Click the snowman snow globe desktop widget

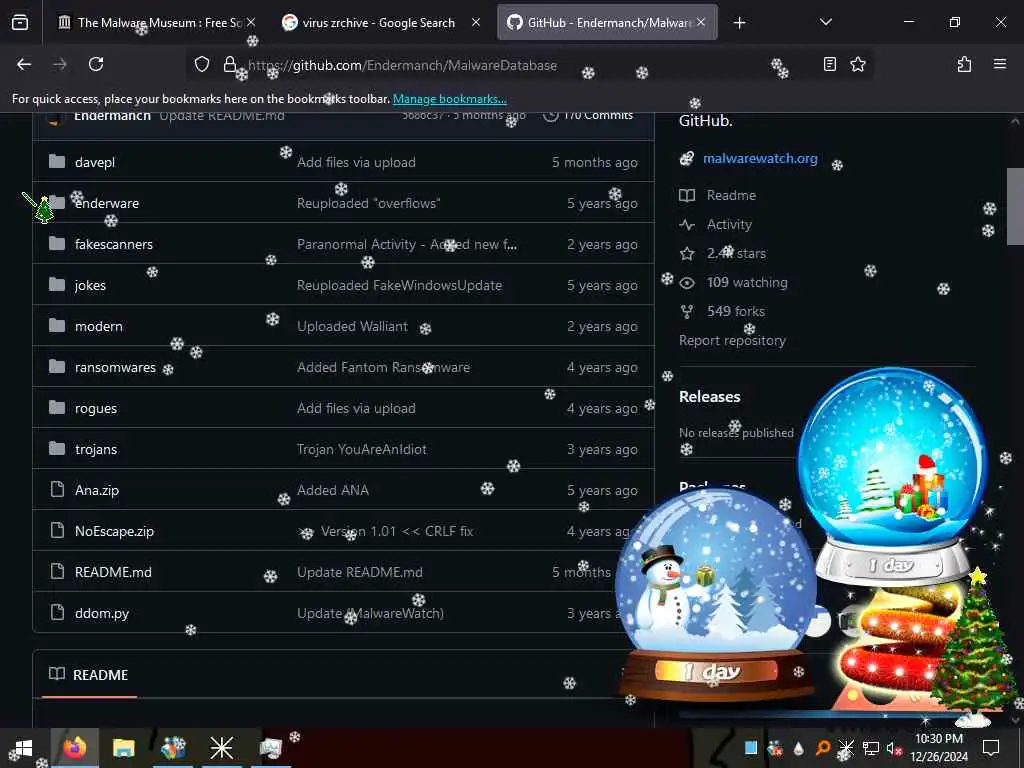(716, 594)
